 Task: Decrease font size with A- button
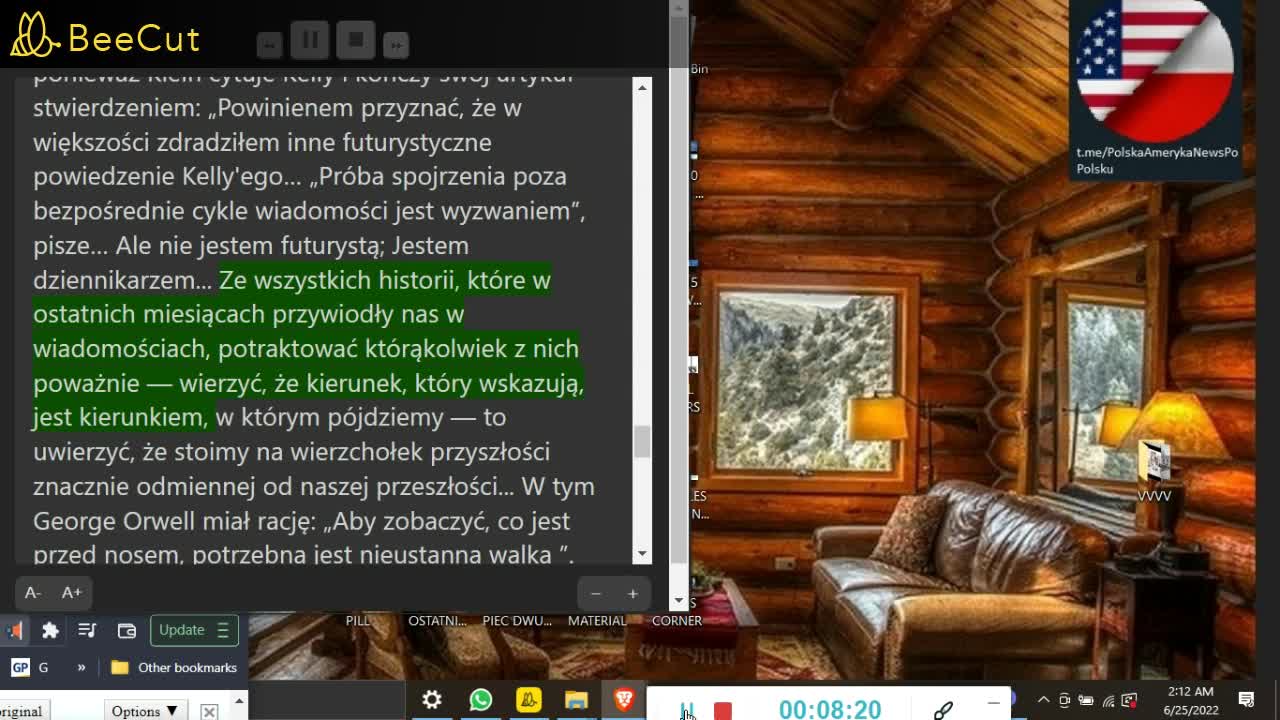click(x=33, y=593)
